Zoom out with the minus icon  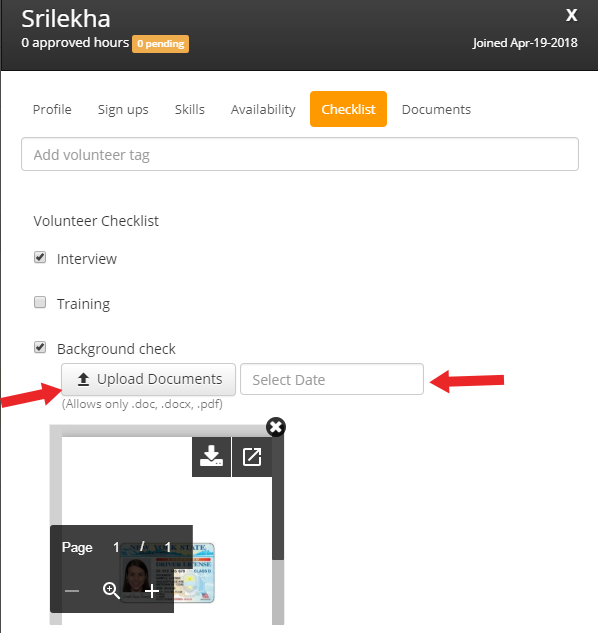click(x=72, y=591)
